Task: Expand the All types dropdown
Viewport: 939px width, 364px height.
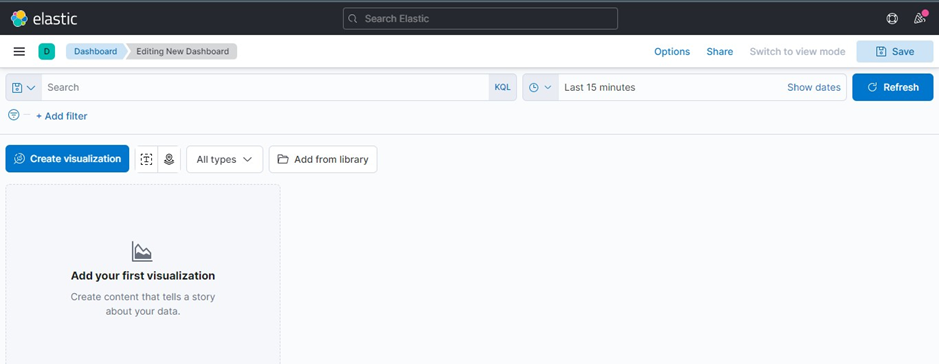Action: click(225, 159)
